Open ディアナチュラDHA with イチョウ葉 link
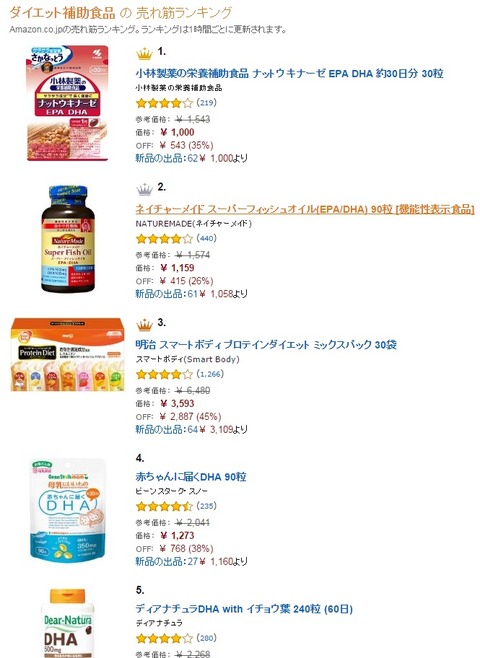The width and height of the screenshot is (480, 658). (x=244, y=609)
